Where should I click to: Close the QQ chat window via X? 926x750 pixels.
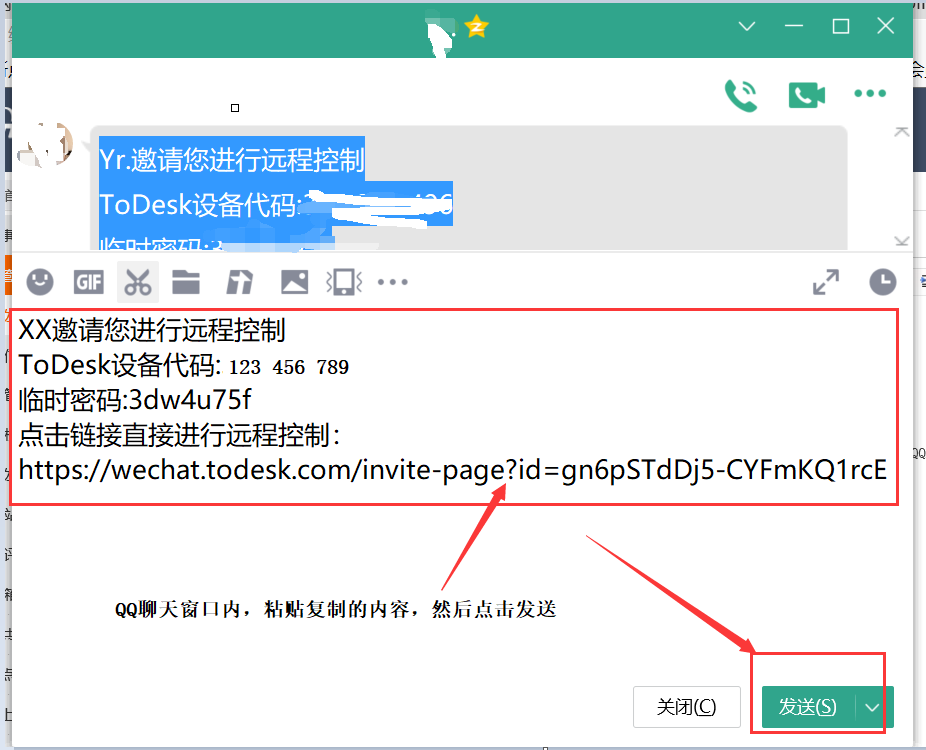[886, 26]
